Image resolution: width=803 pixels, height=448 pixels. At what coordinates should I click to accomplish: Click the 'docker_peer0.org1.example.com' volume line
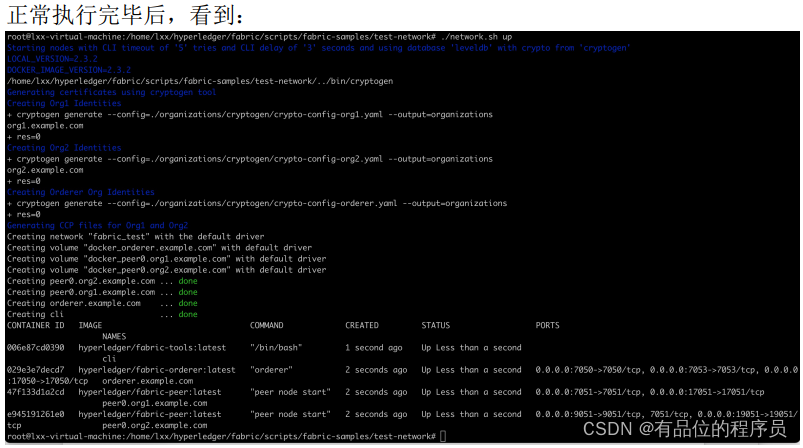[166, 259]
